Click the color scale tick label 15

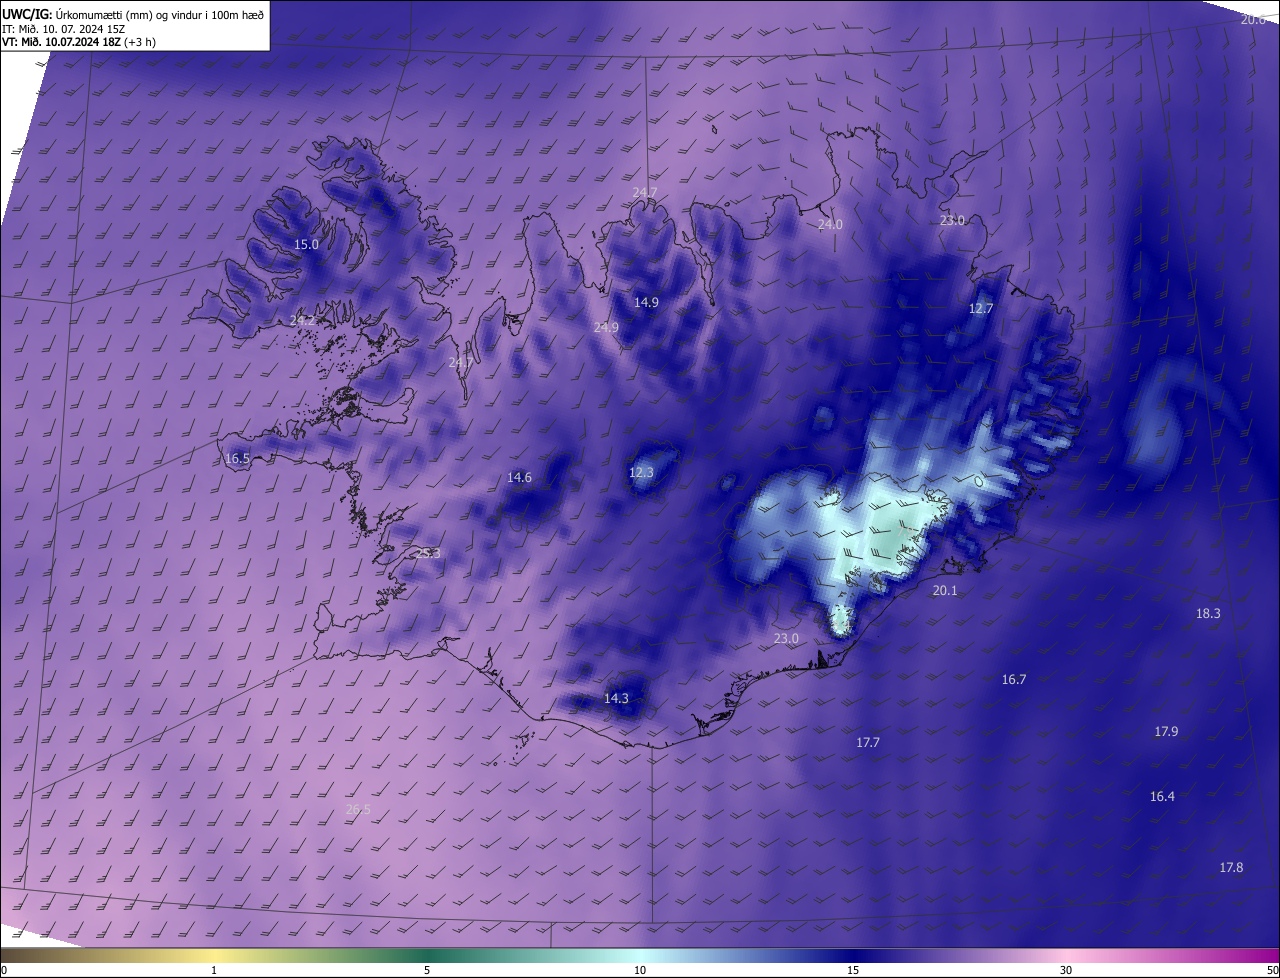(x=853, y=970)
